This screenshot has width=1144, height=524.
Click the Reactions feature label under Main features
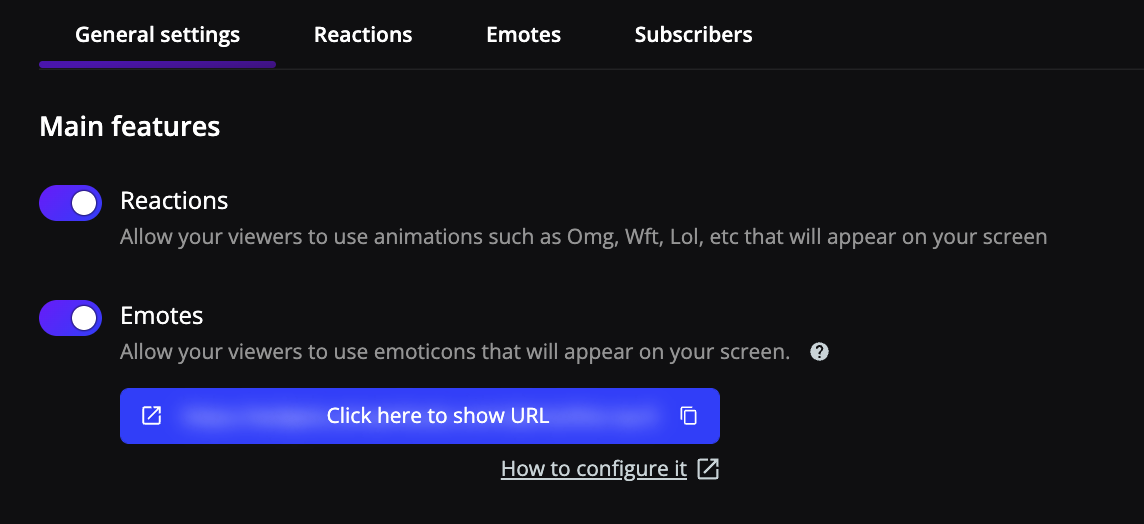coord(174,200)
